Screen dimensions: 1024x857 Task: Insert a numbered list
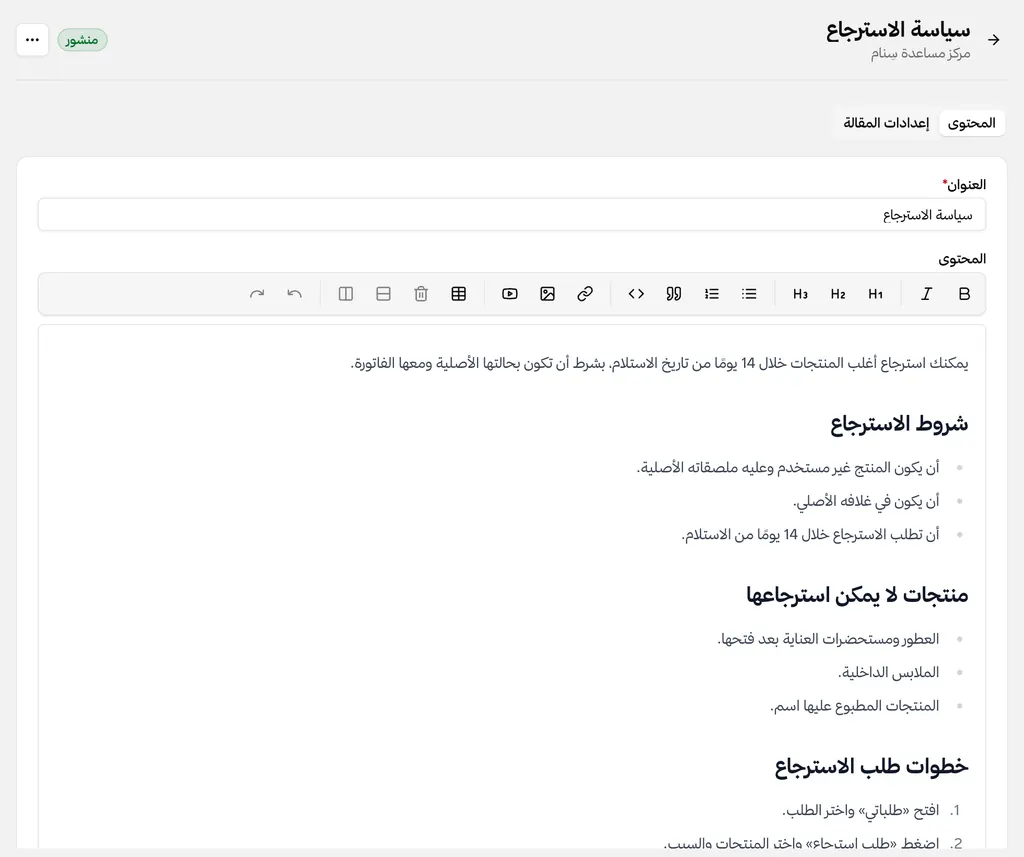click(712, 294)
